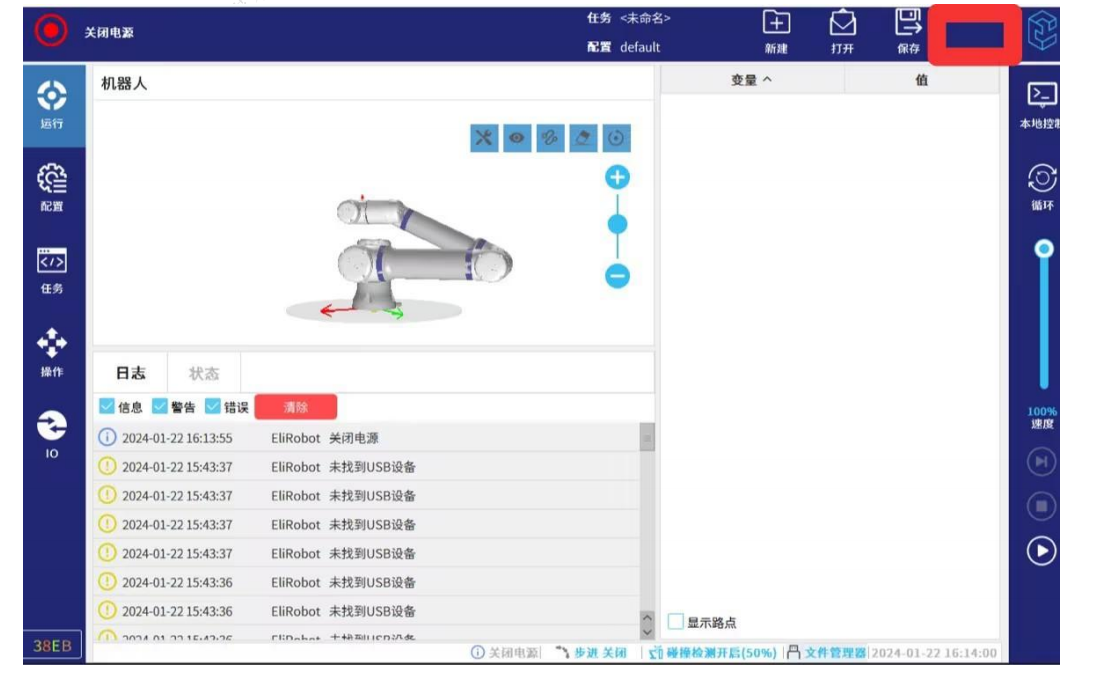Enable the 显示路点 (Show waypoints) checkbox
Image resolution: width=1096 pixels, height=682 pixels.
[676, 622]
